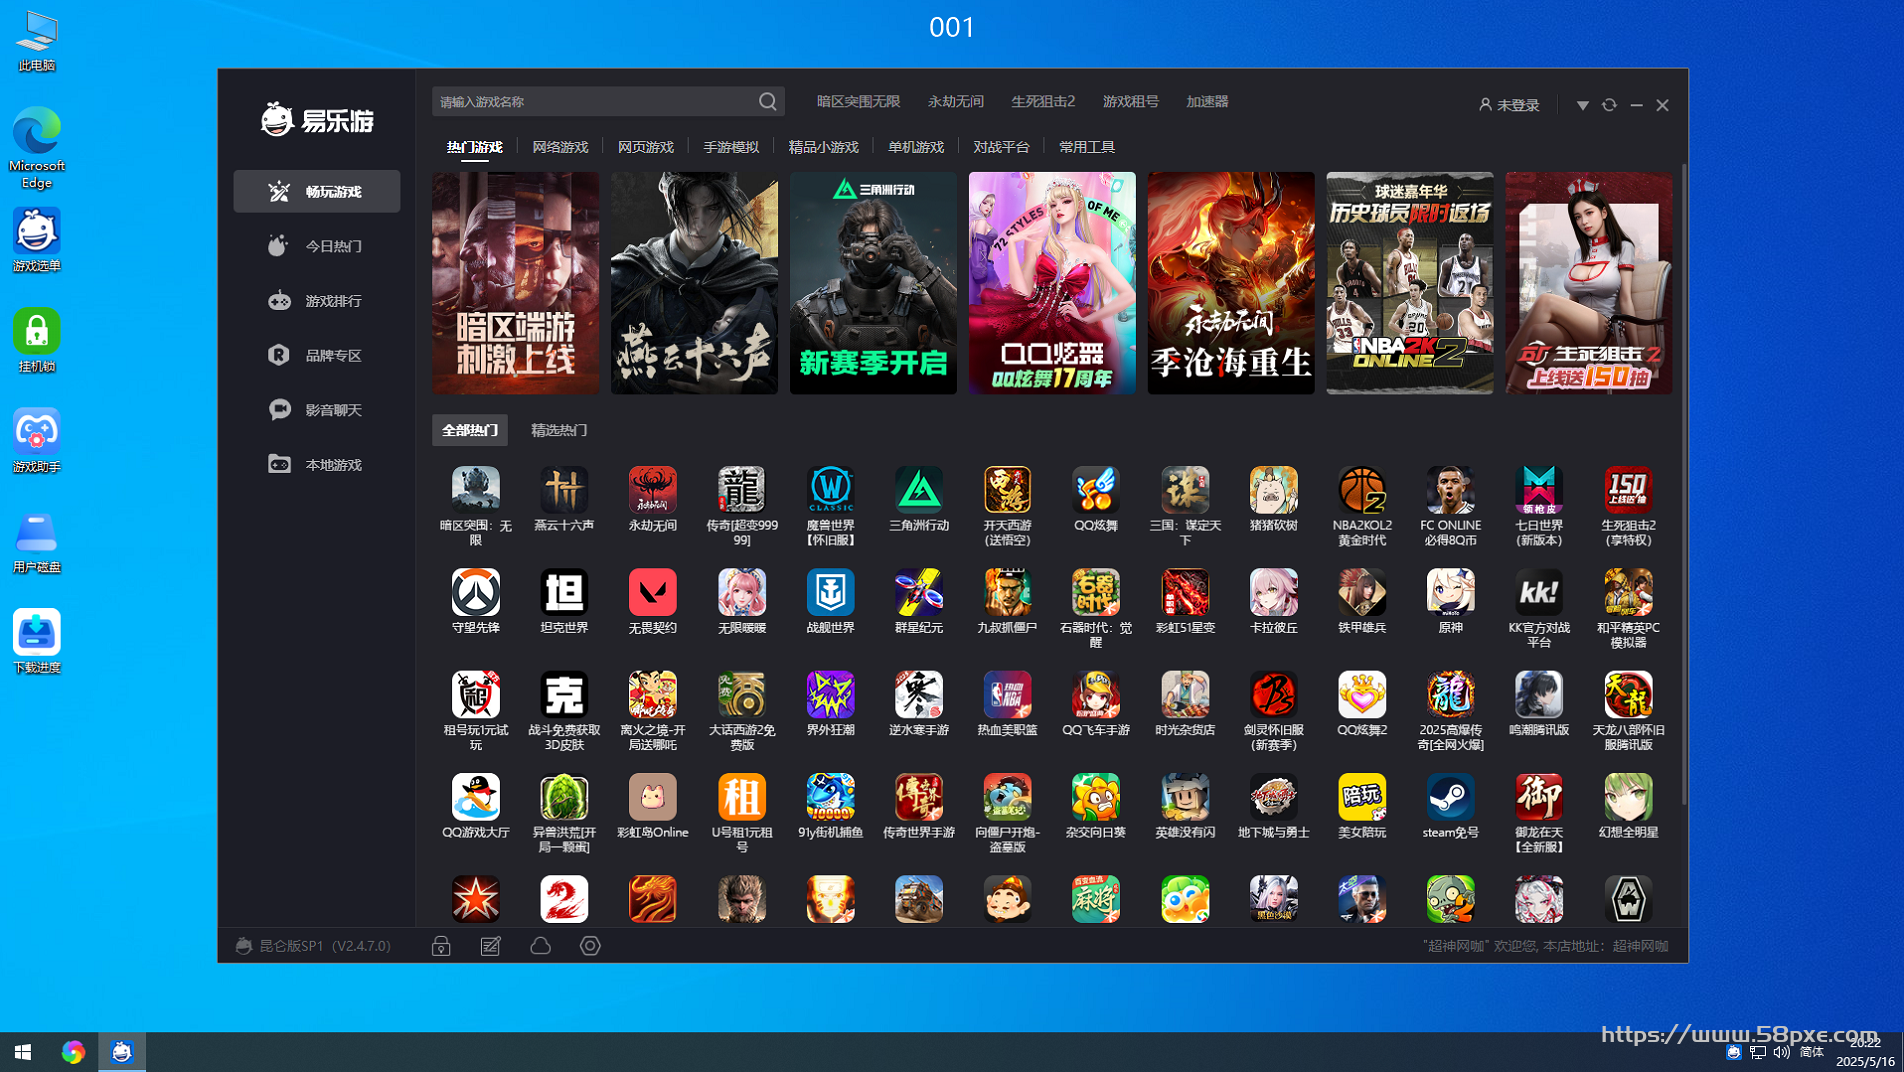The height and width of the screenshot is (1072, 1904).
Task: Open 本地游戏 in the sidebar
Action: (317, 465)
